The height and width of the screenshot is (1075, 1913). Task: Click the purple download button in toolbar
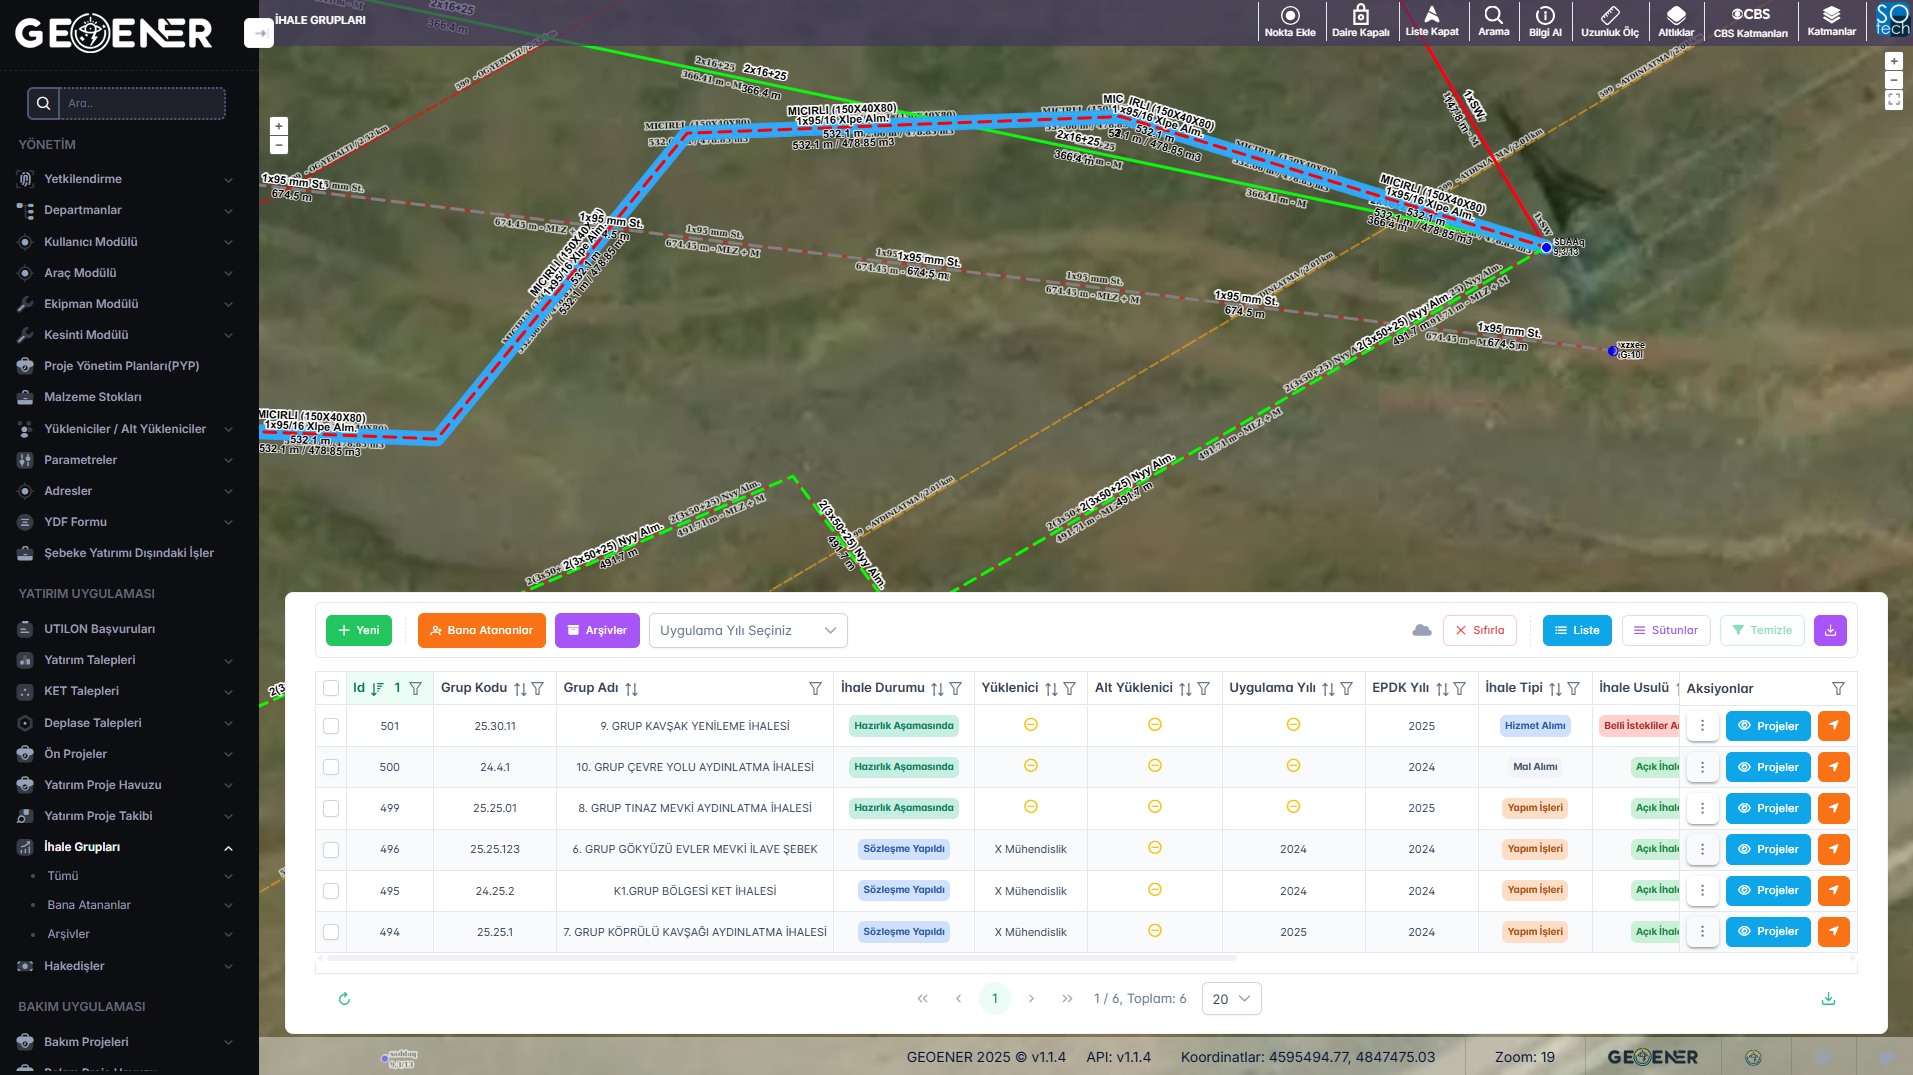coord(1829,630)
